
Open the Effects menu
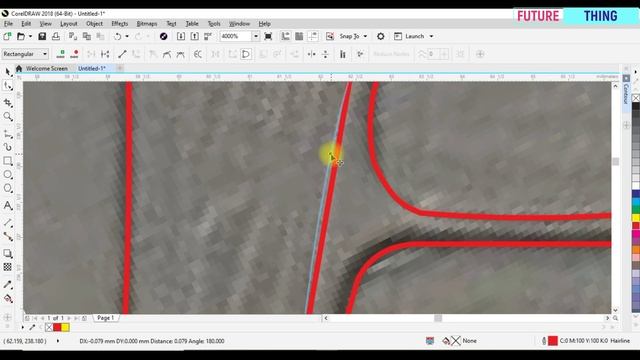tap(120, 24)
